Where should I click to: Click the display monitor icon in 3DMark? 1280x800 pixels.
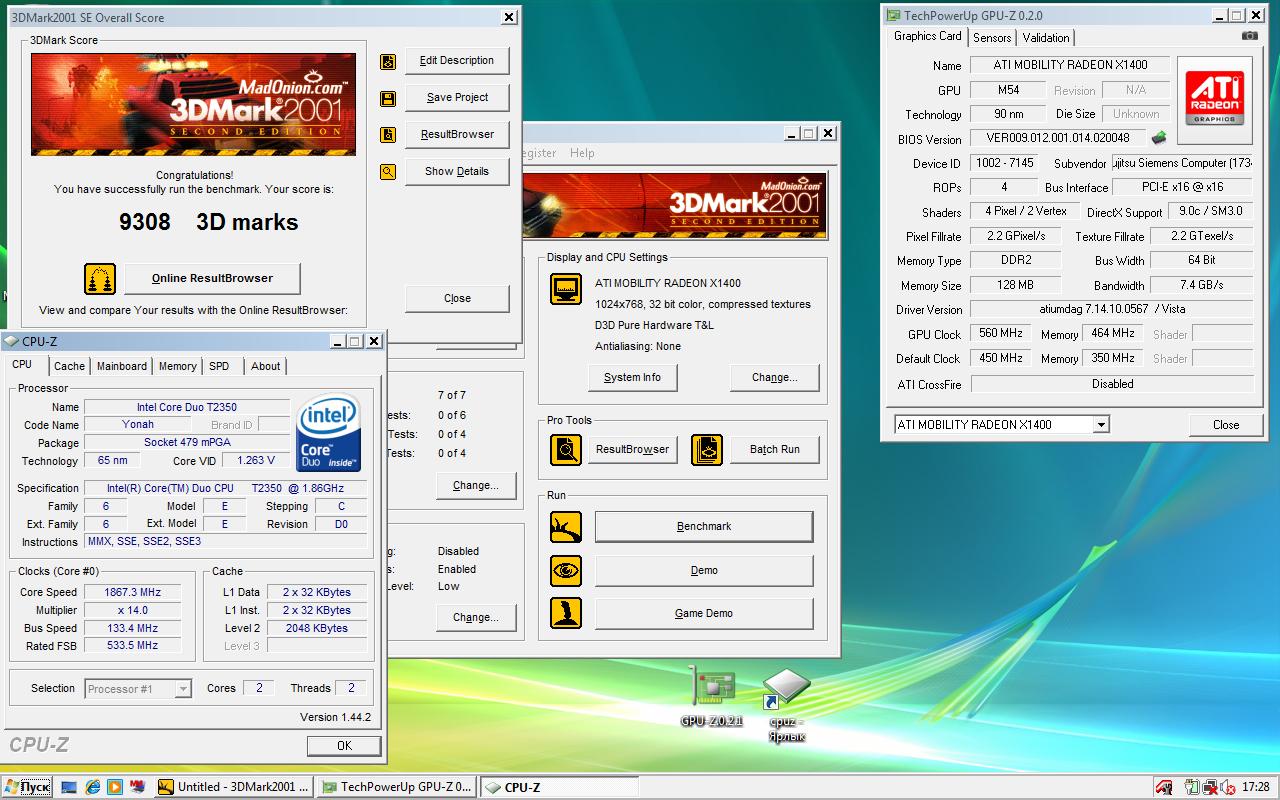[x=566, y=289]
